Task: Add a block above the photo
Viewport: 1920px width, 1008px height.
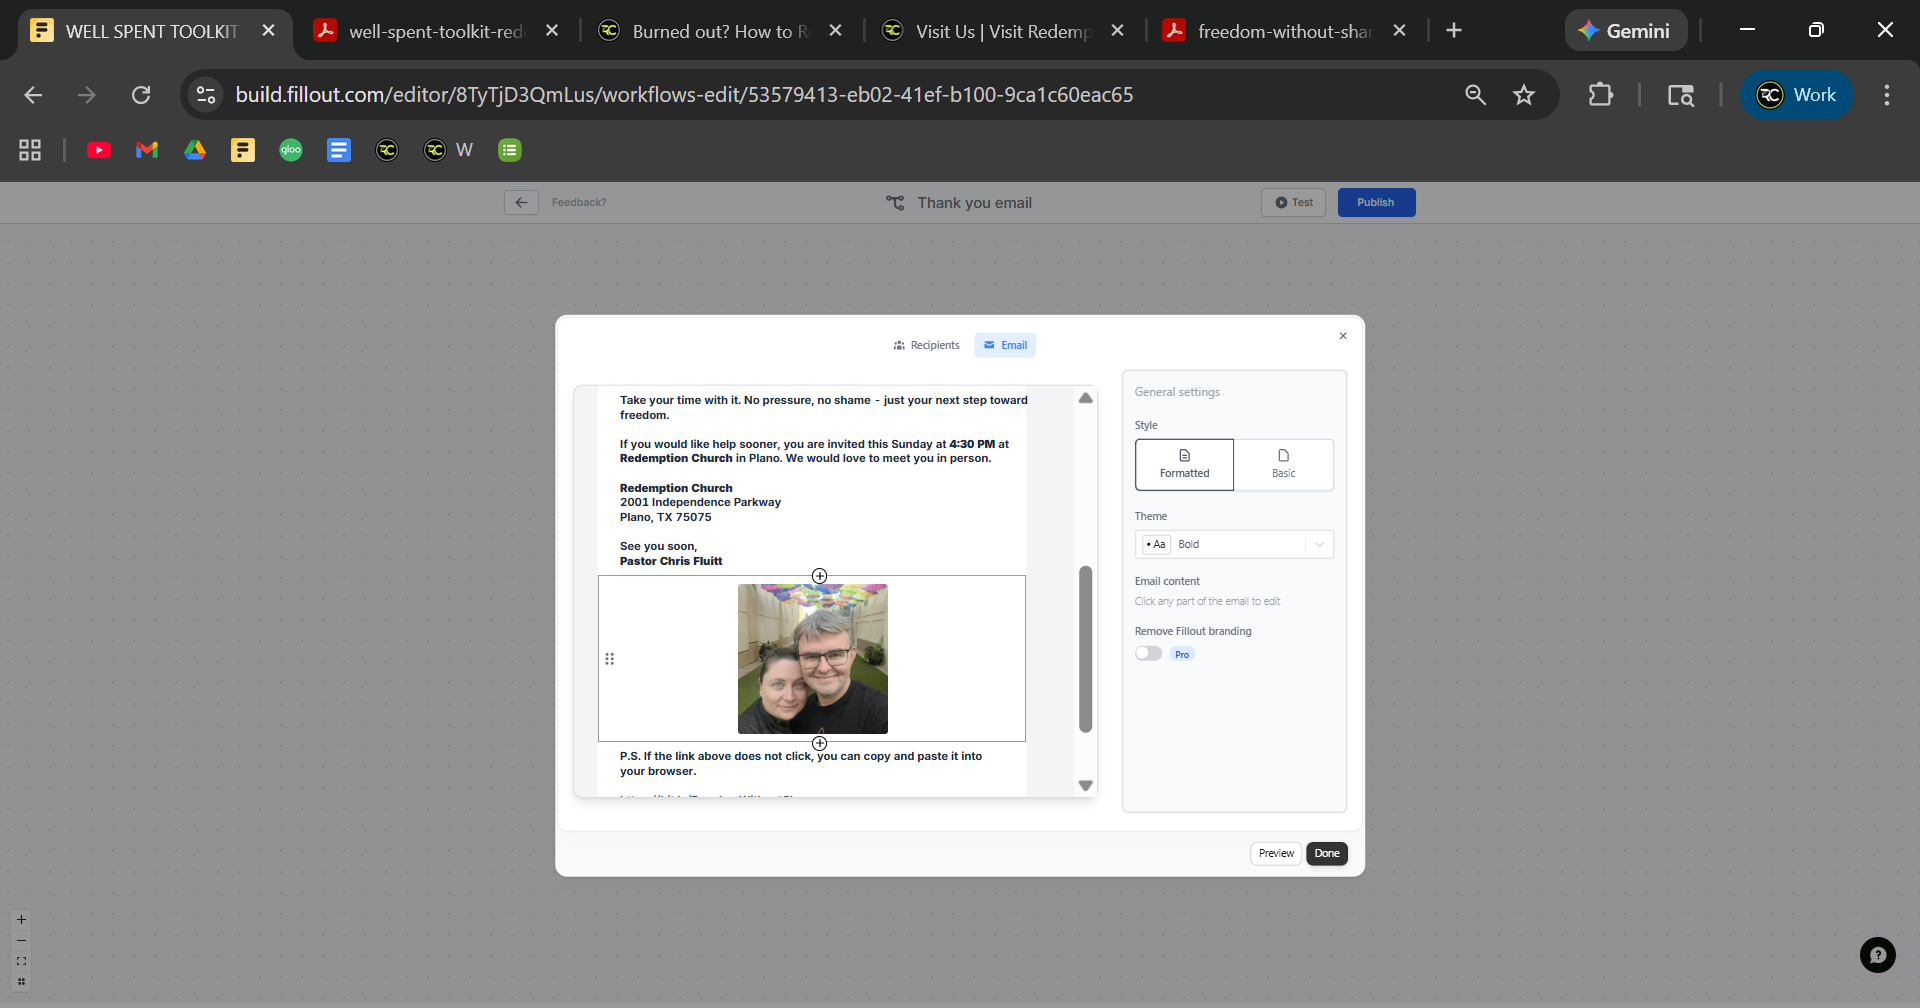Action: 819,576
